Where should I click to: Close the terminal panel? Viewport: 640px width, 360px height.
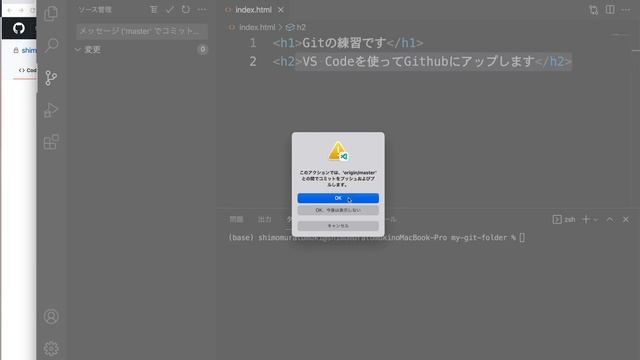point(626,220)
